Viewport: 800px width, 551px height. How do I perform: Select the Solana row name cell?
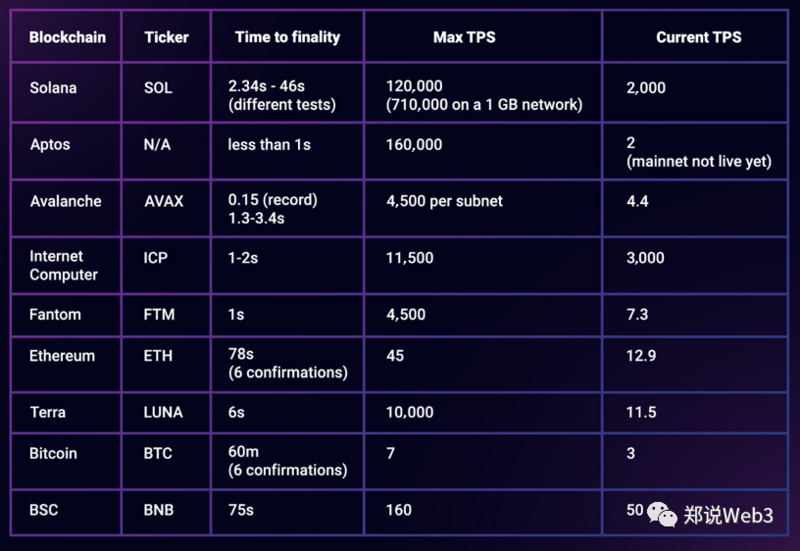[66, 92]
